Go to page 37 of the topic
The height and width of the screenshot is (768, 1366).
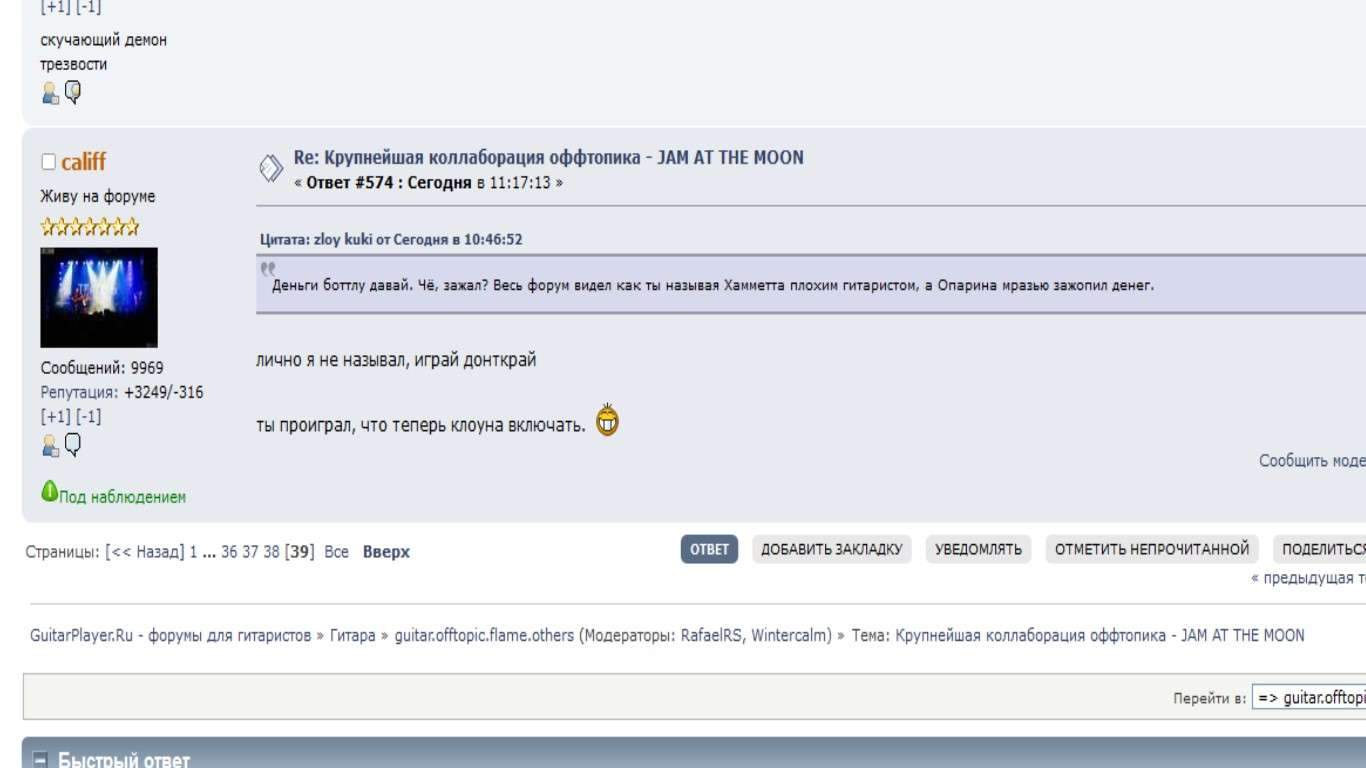[x=250, y=552]
